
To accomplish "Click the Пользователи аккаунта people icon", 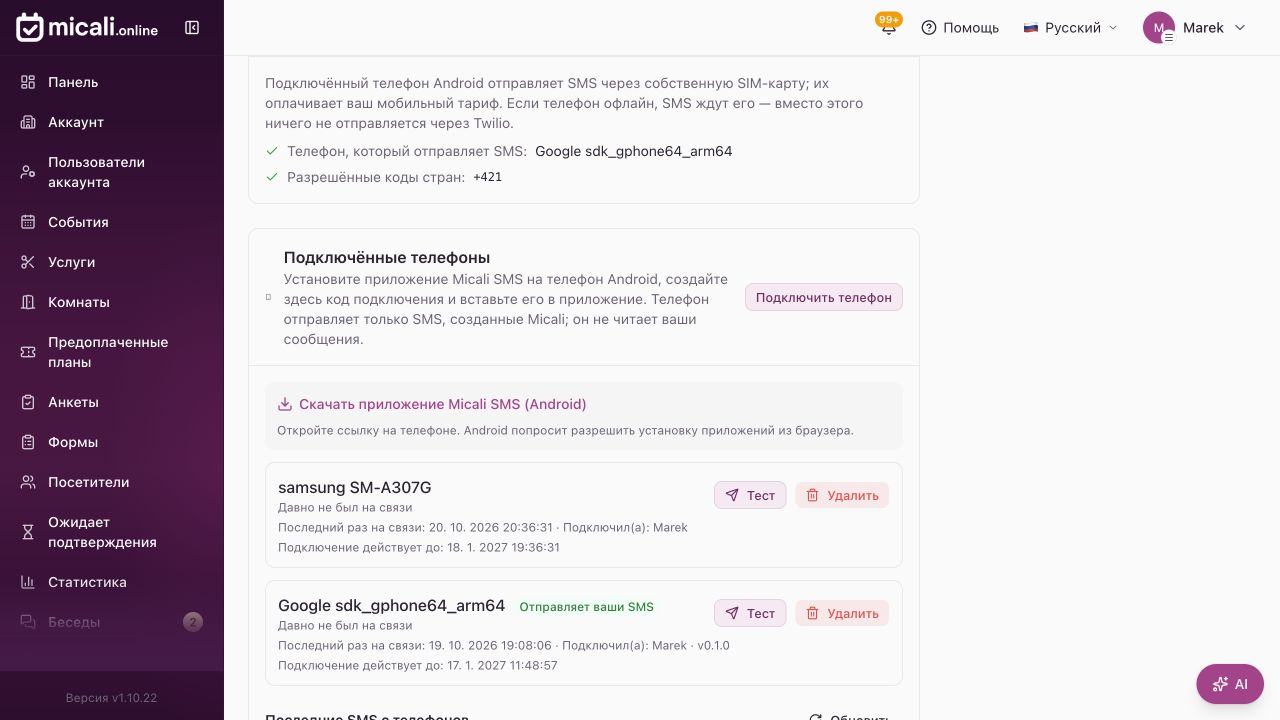I will [x=28, y=172].
